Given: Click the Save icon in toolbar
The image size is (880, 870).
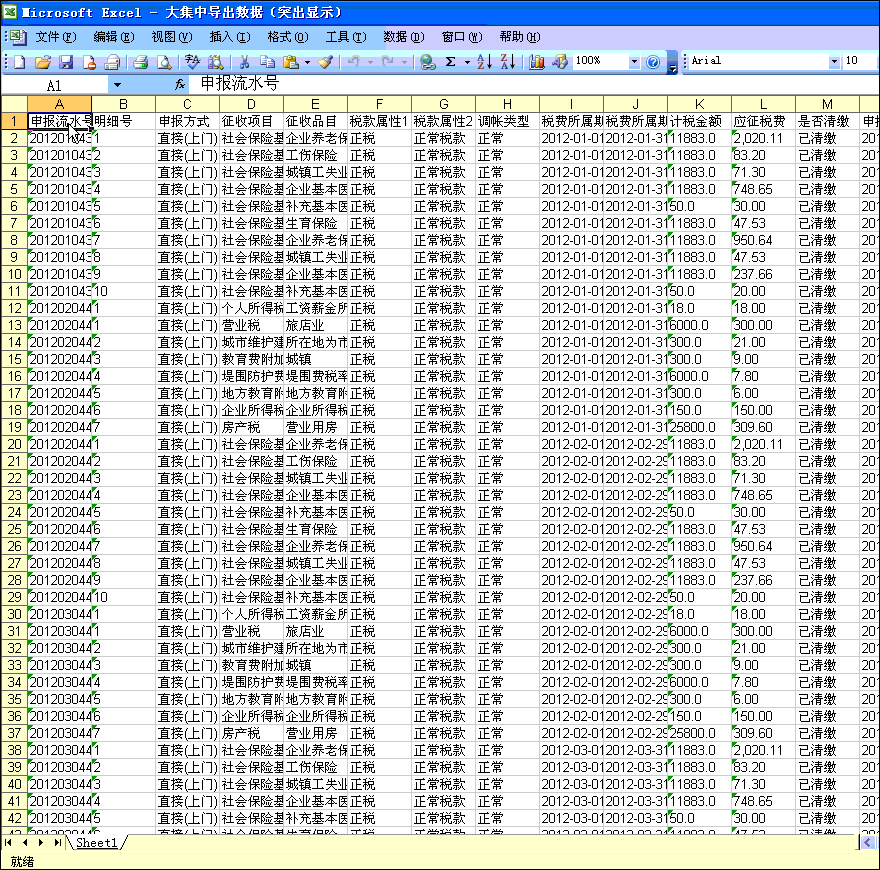Looking at the screenshot, I should pos(66,62).
